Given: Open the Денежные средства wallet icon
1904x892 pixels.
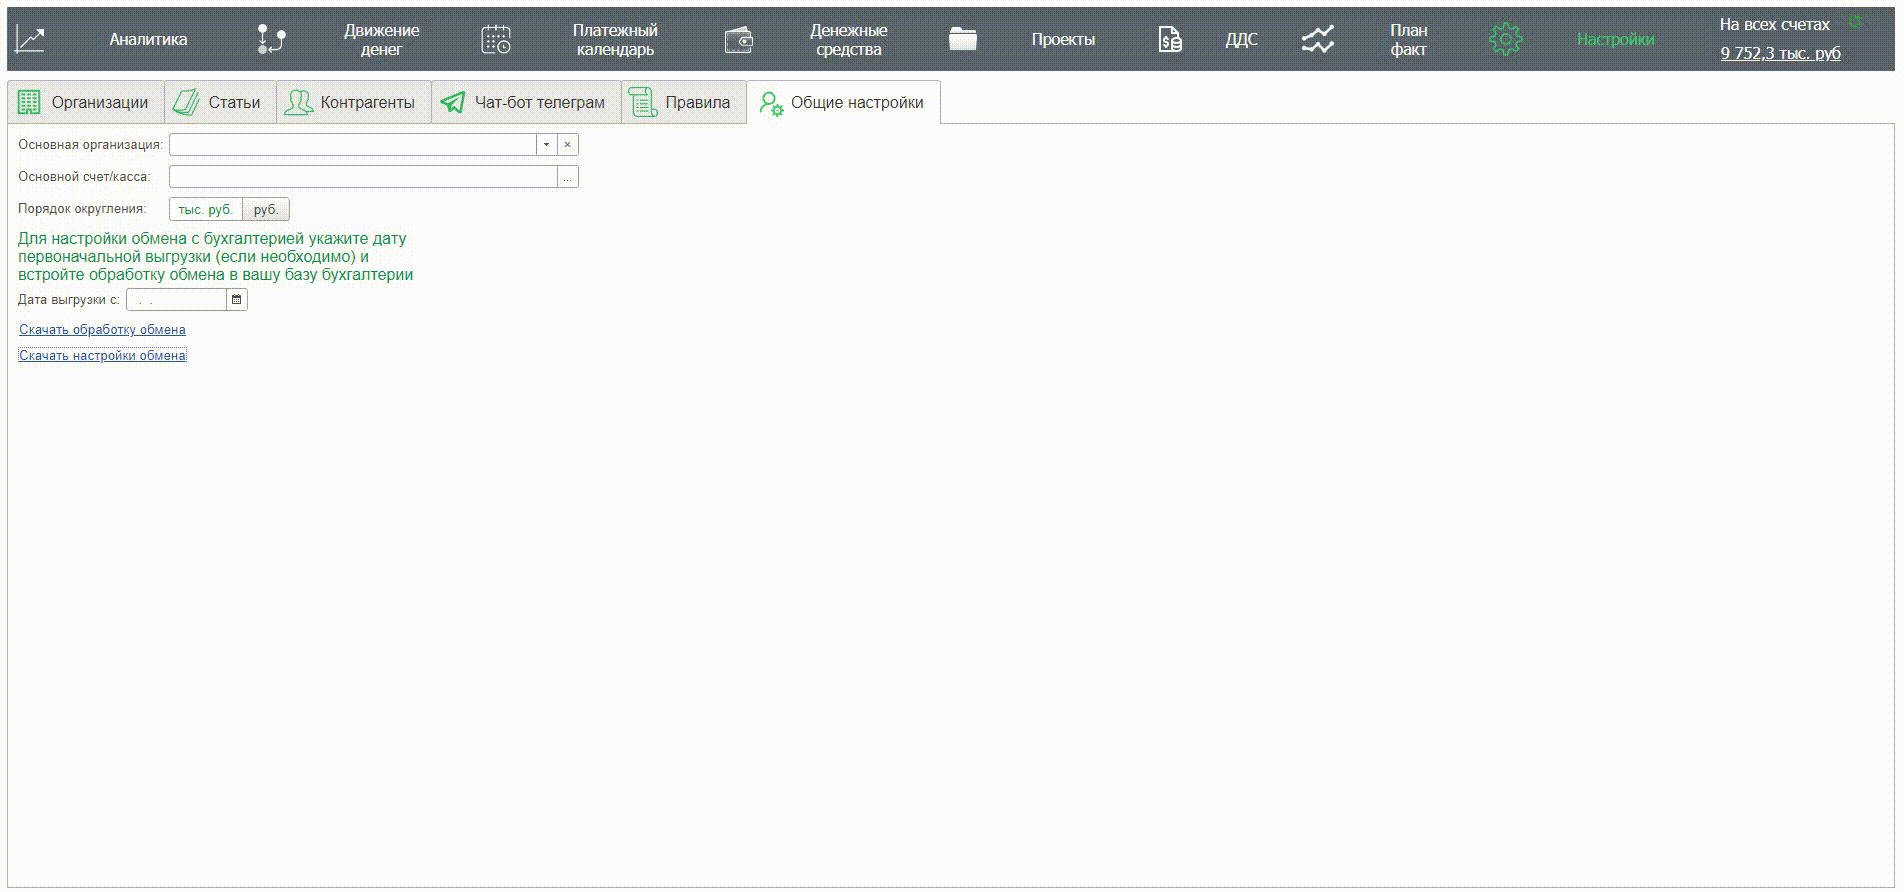Looking at the screenshot, I should pos(739,40).
